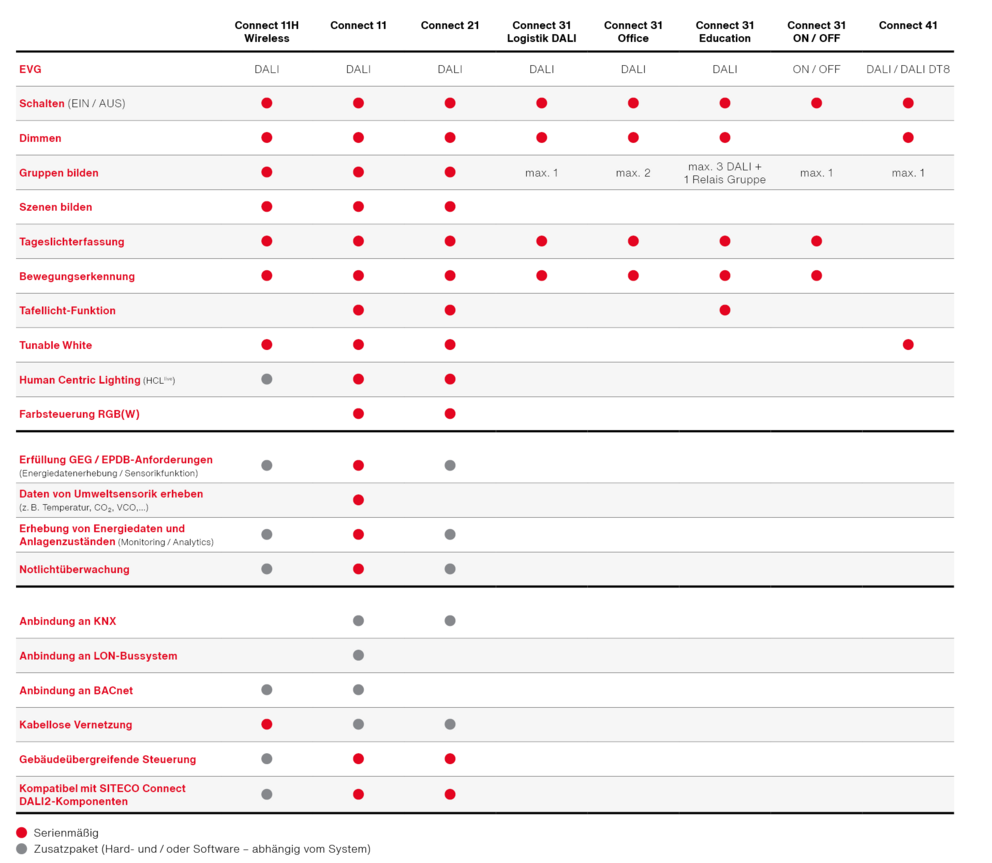Click Dimmen dot under DALI / DALI DT8 column

[908, 138]
